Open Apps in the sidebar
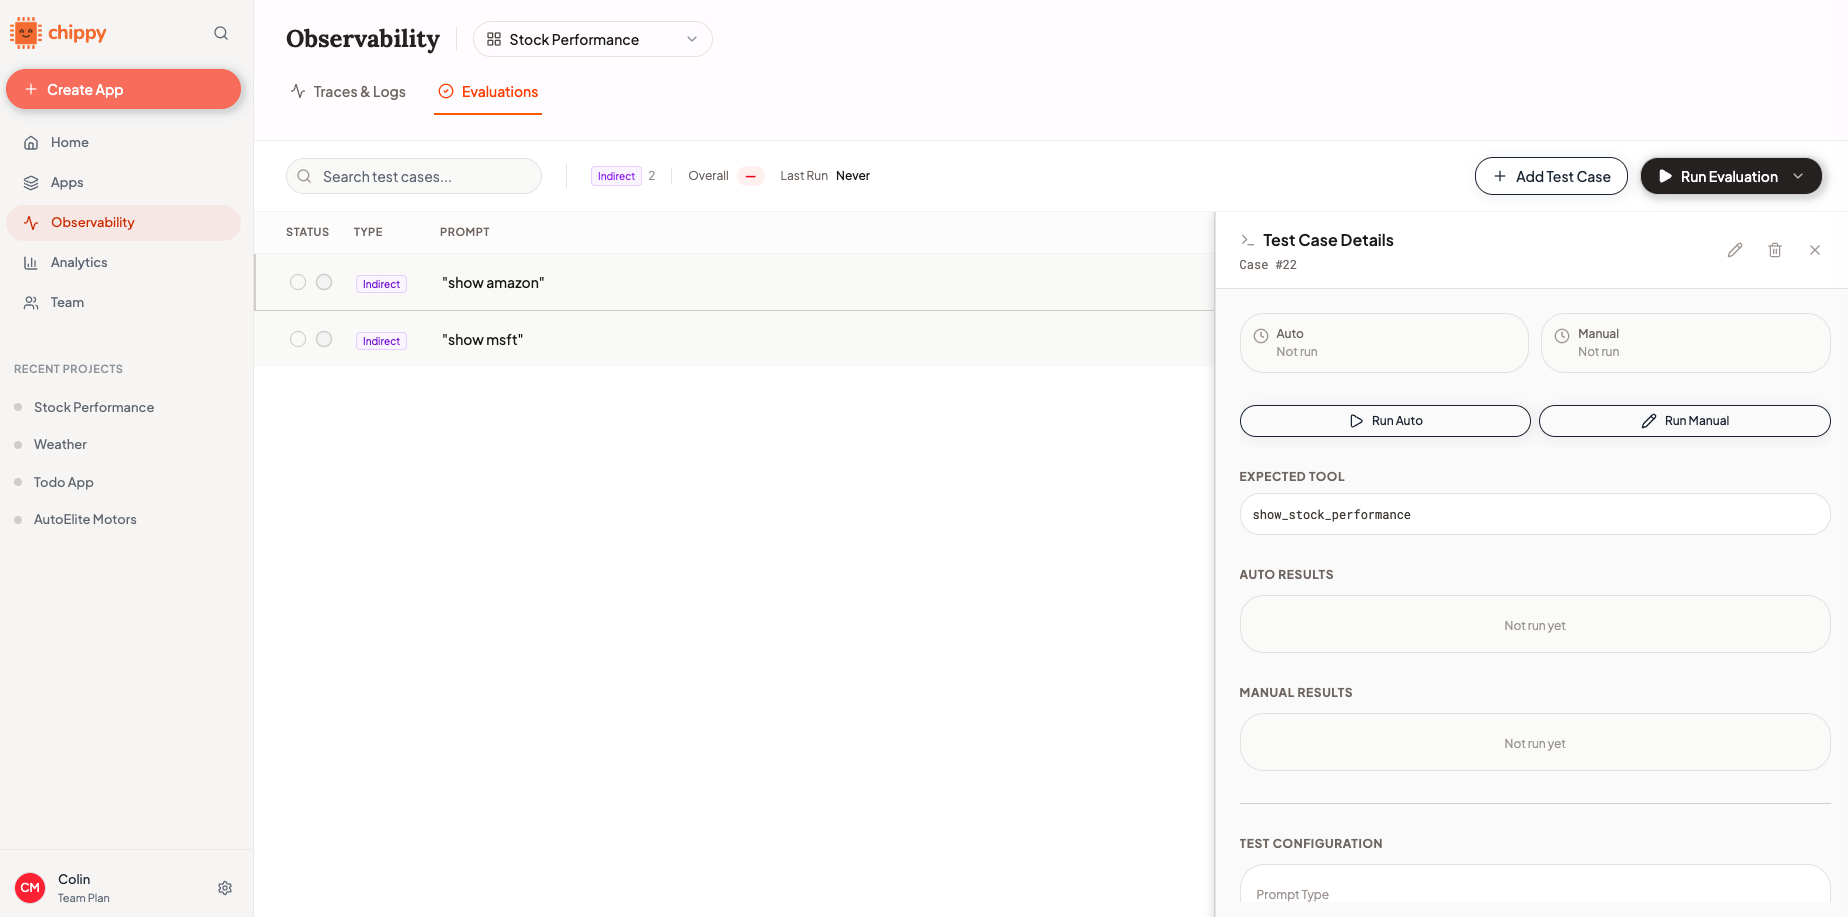Image resolution: width=1848 pixels, height=917 pixels. [x=123, y=182]
